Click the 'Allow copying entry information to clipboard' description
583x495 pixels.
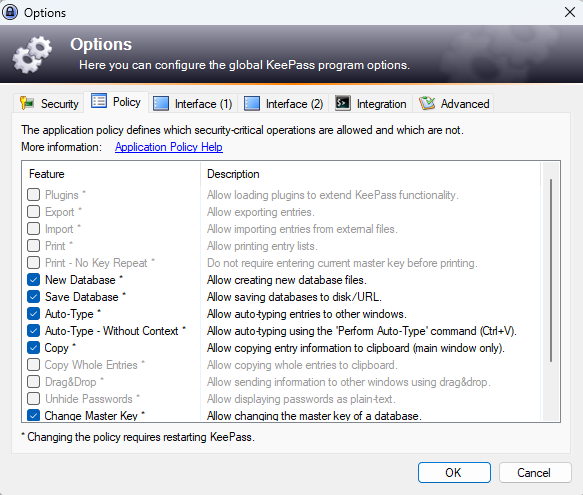point(356,348)
